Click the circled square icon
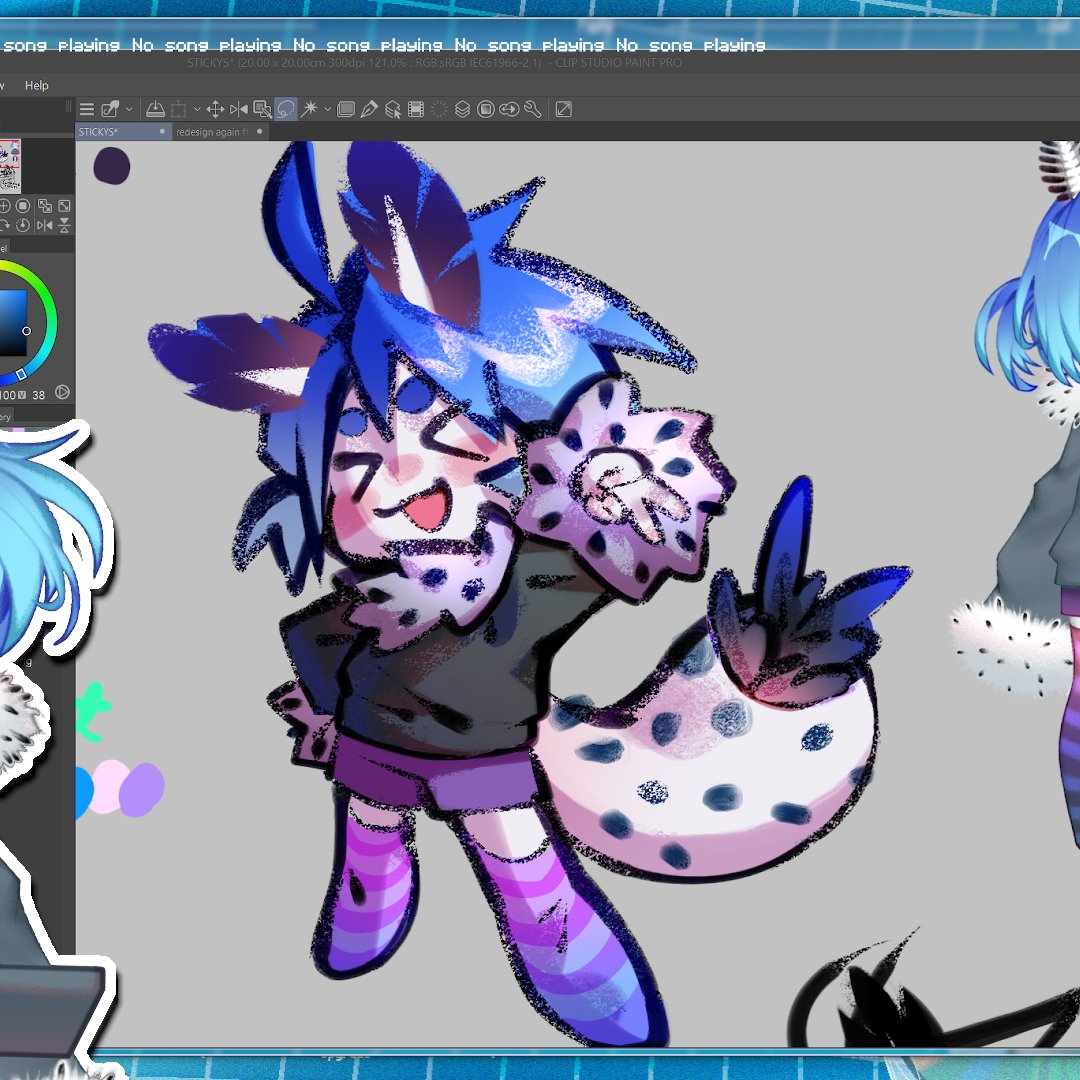 coord(486,110)
